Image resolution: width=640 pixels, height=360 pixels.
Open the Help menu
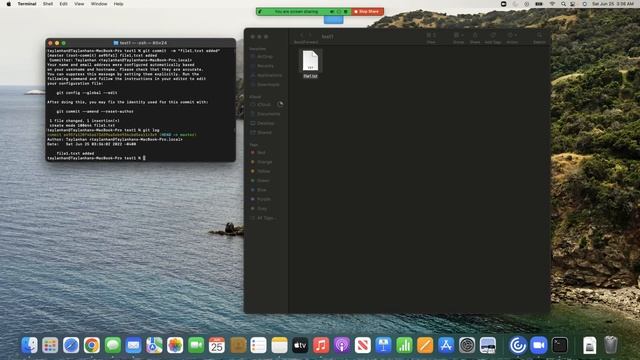tap(118, 4)
